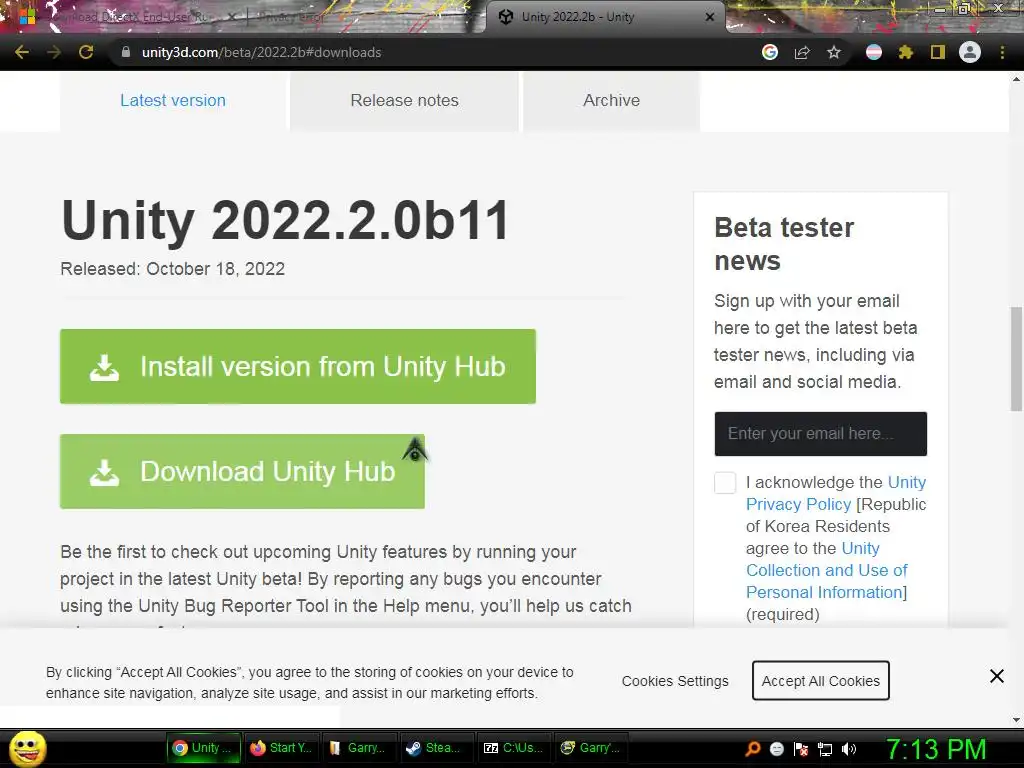Screen dimensions: 1024x768
Task: Open the Chrome profile avatar
Action: pos(970,52)
